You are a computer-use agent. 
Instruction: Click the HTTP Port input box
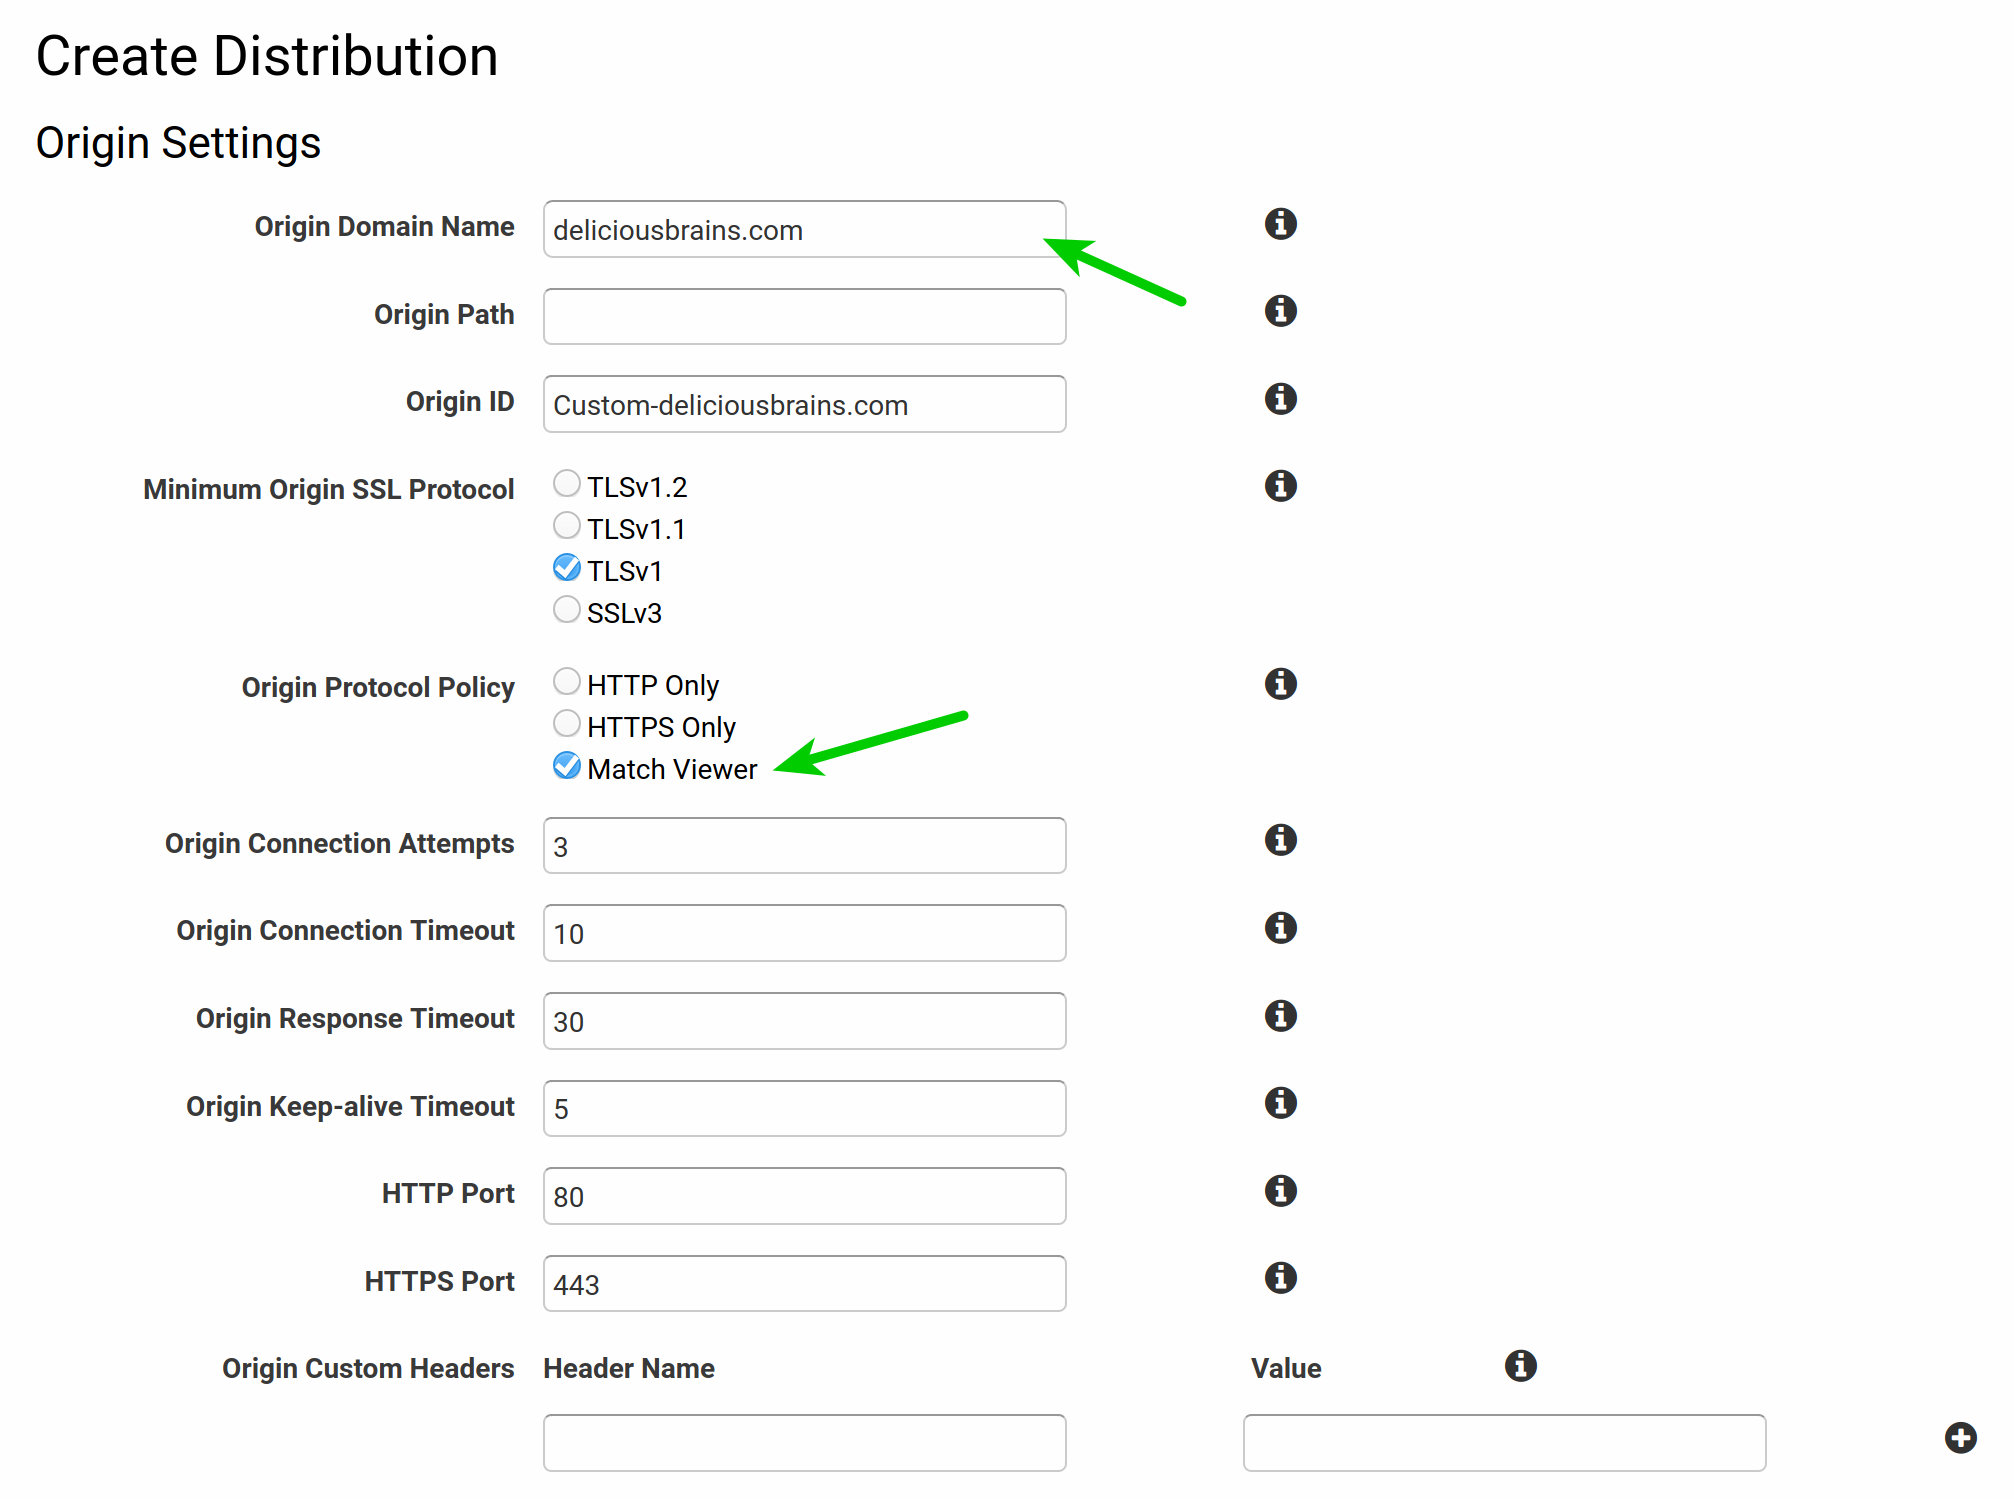coord(804,1196)
